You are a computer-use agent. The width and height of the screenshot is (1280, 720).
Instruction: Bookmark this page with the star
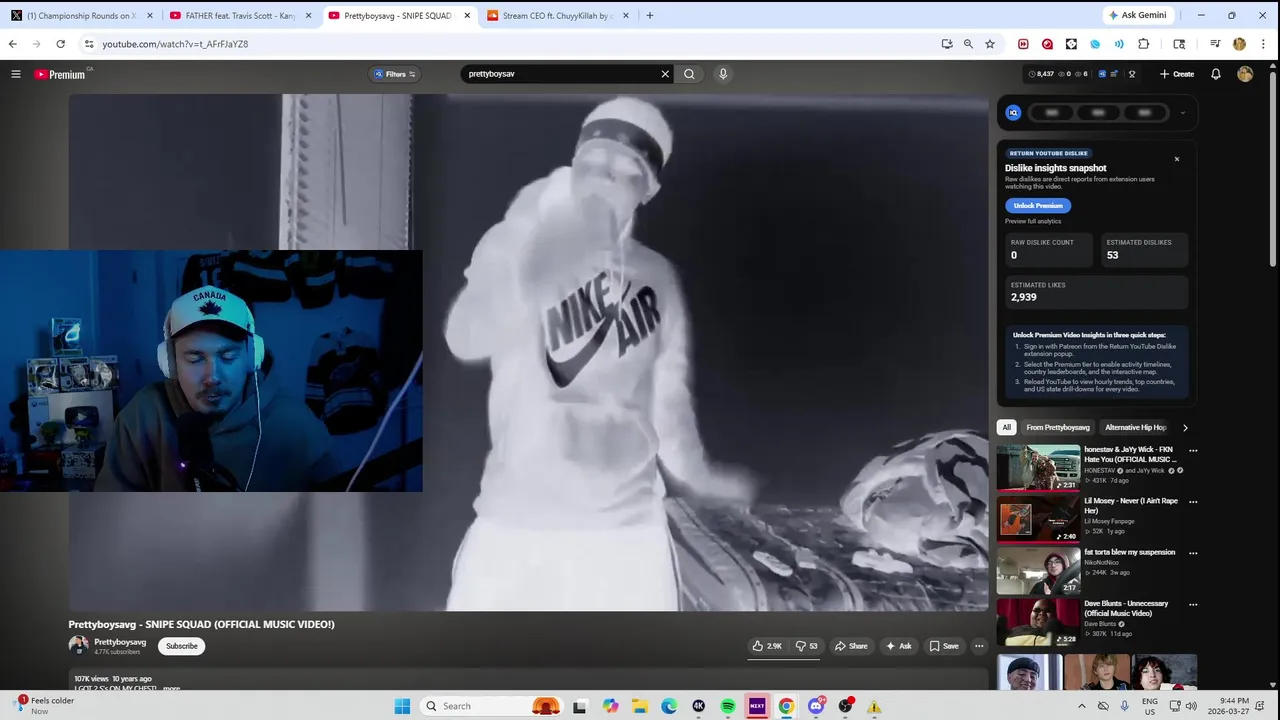tap(990, 44)
